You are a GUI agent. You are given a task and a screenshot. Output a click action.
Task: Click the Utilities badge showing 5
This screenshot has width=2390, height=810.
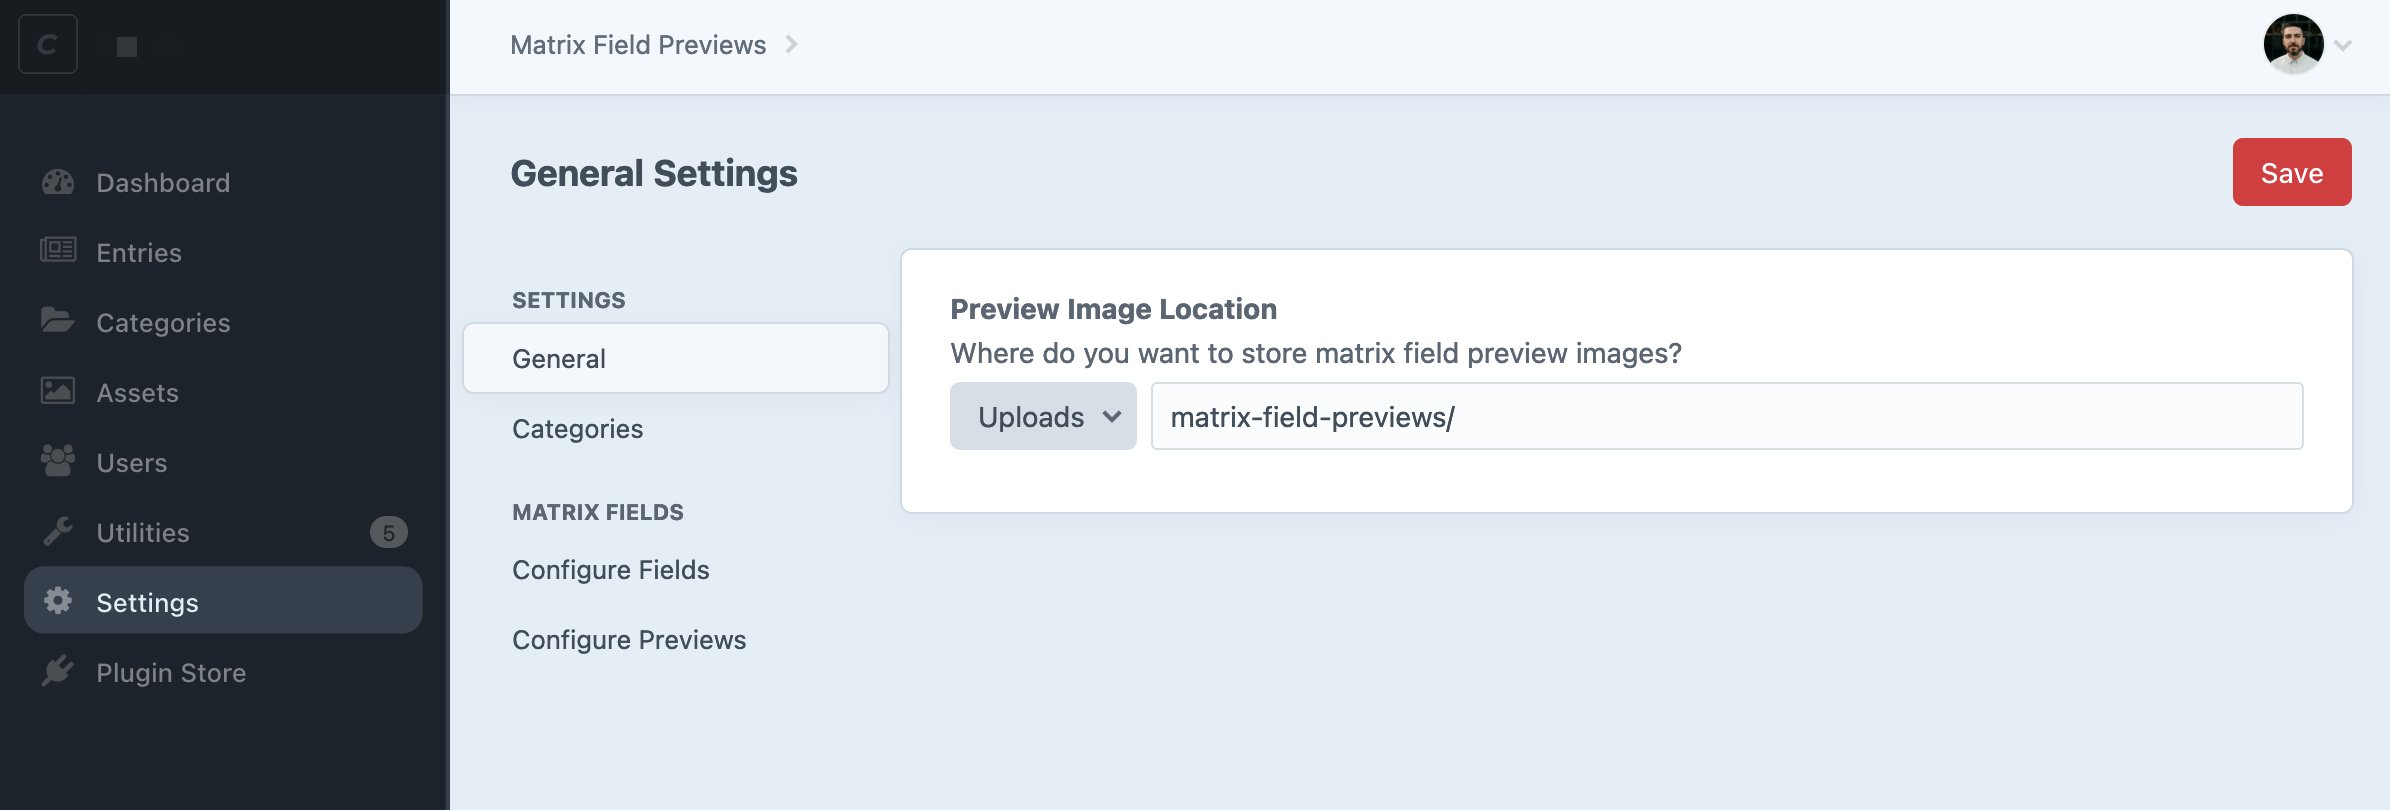[389, 532]
